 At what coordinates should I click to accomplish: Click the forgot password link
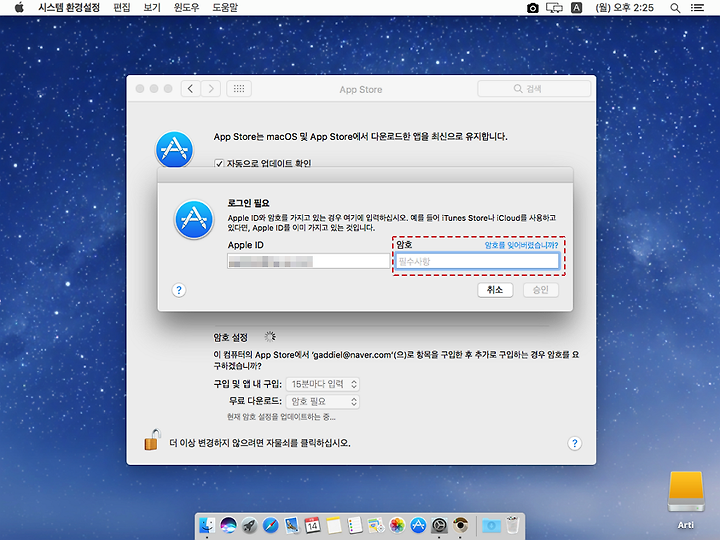pos(521,245)
